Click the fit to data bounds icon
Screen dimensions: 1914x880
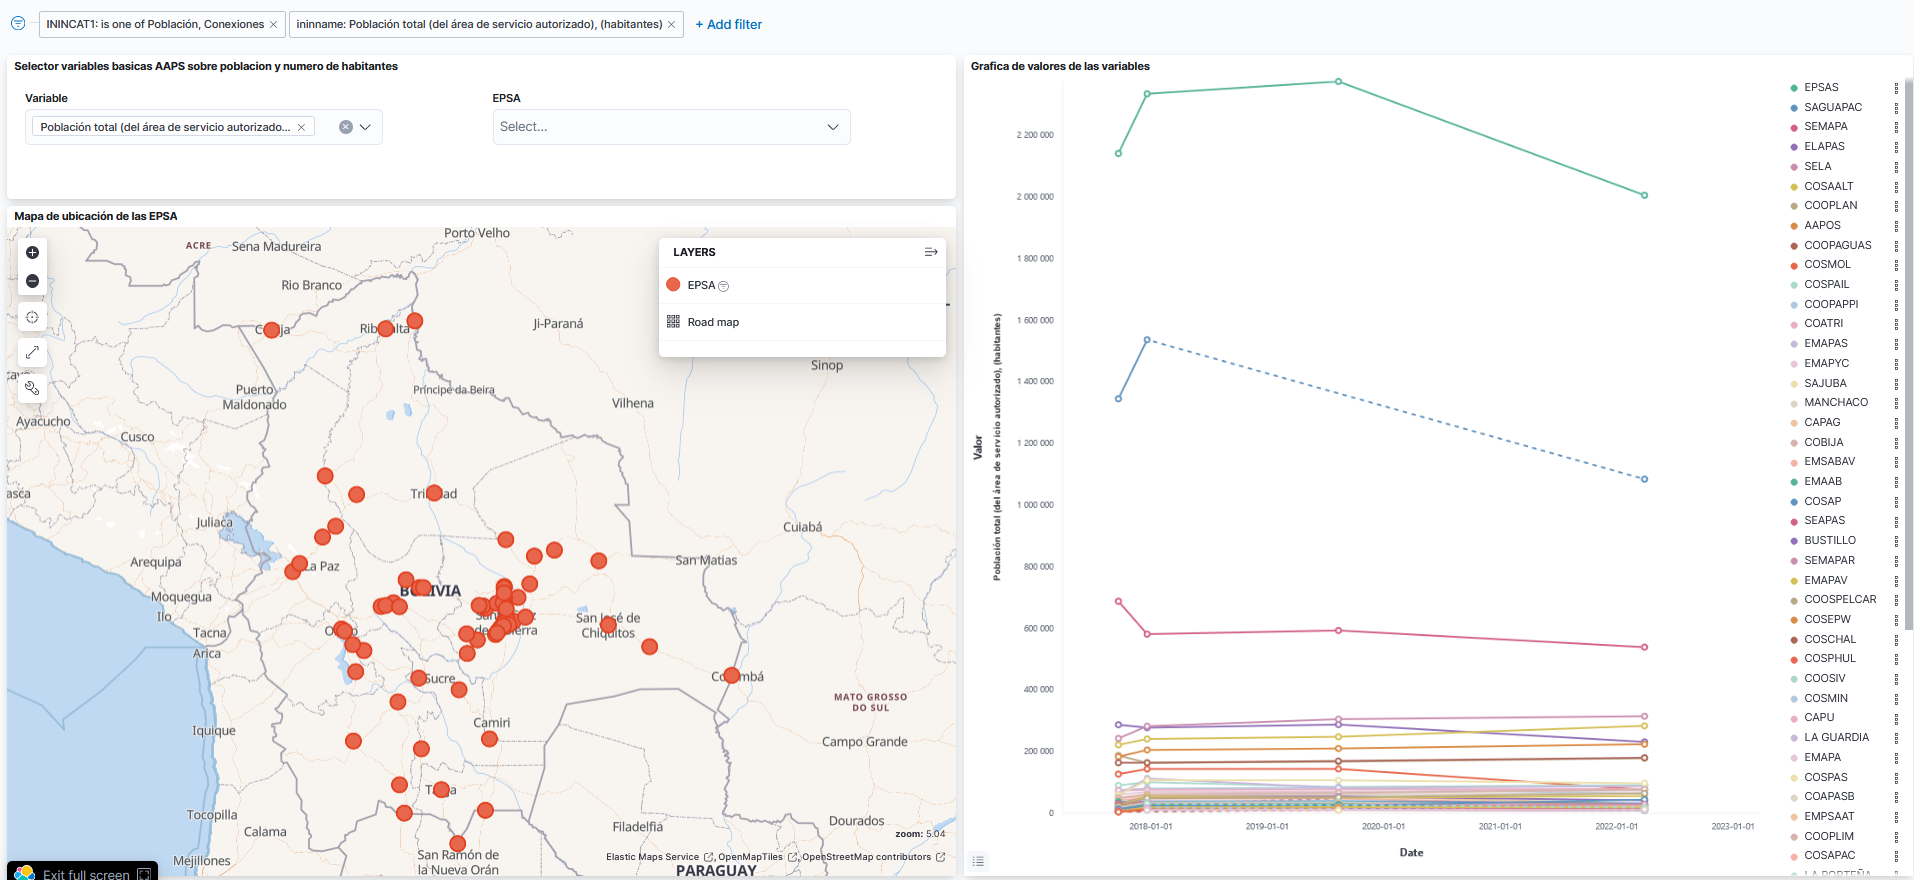pyautogui.click(x=32, y=317)
